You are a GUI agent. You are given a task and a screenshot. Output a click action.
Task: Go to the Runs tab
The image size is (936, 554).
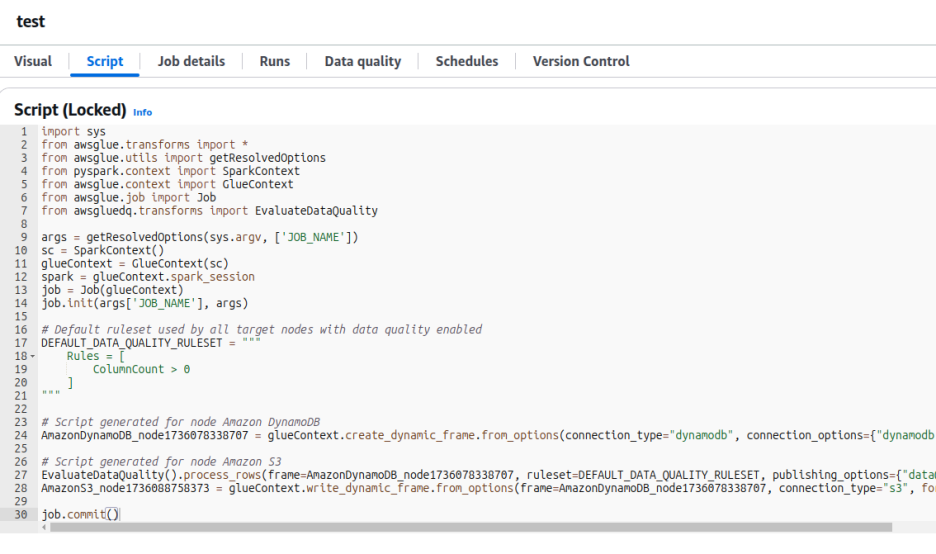pos(274,61)
